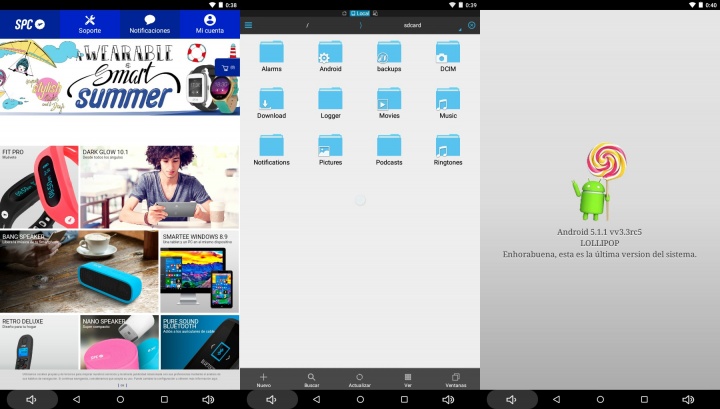Image resolution: width=720 pixels, height=409 pixels.
Task: Tap Nuevo to create a new item
Action: tap(264, 380)
